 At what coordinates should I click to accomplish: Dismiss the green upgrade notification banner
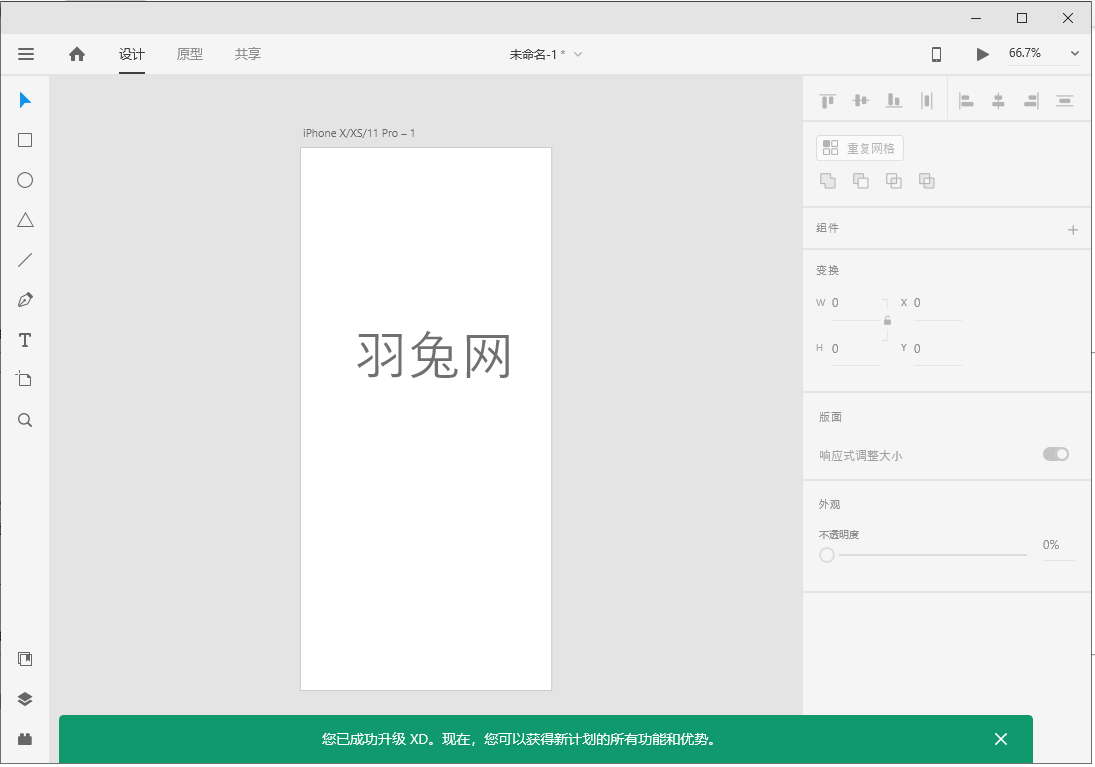pos(1001,739)
